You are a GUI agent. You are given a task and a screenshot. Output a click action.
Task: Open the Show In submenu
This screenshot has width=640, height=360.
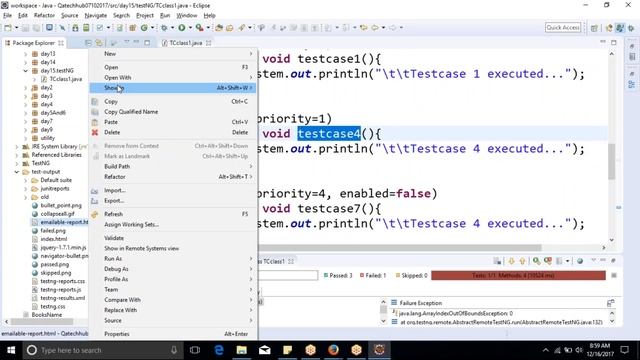pyautogui.click(x=173, y=88)
